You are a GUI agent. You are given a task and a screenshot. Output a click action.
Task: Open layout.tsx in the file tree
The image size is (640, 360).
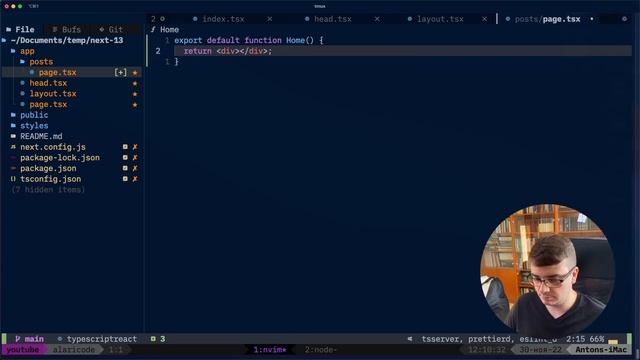[53, 93]
